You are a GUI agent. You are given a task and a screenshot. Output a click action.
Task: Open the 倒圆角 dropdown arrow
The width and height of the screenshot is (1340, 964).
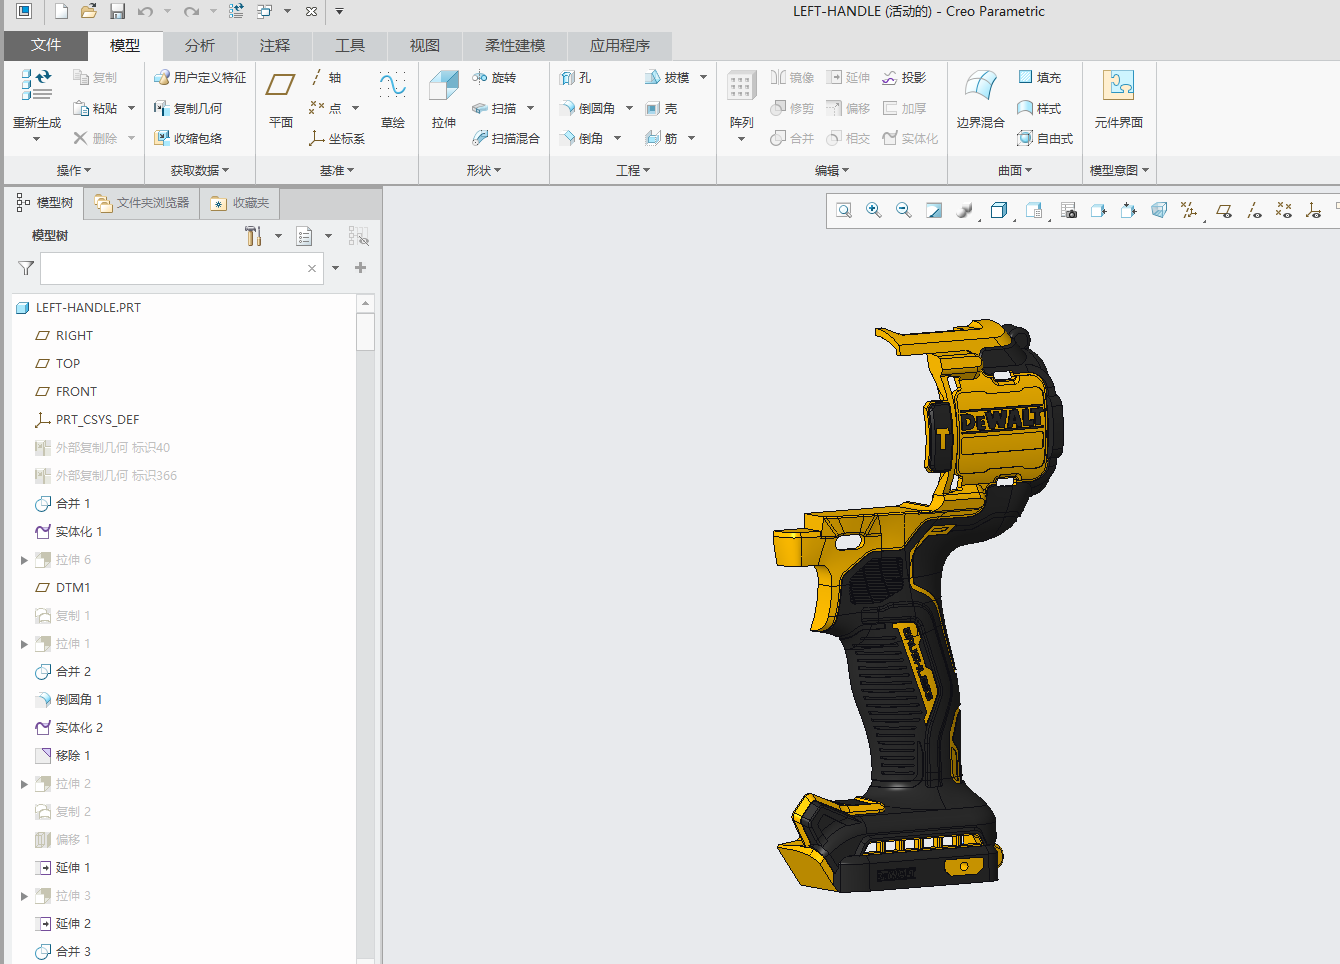tap(627, 107)
